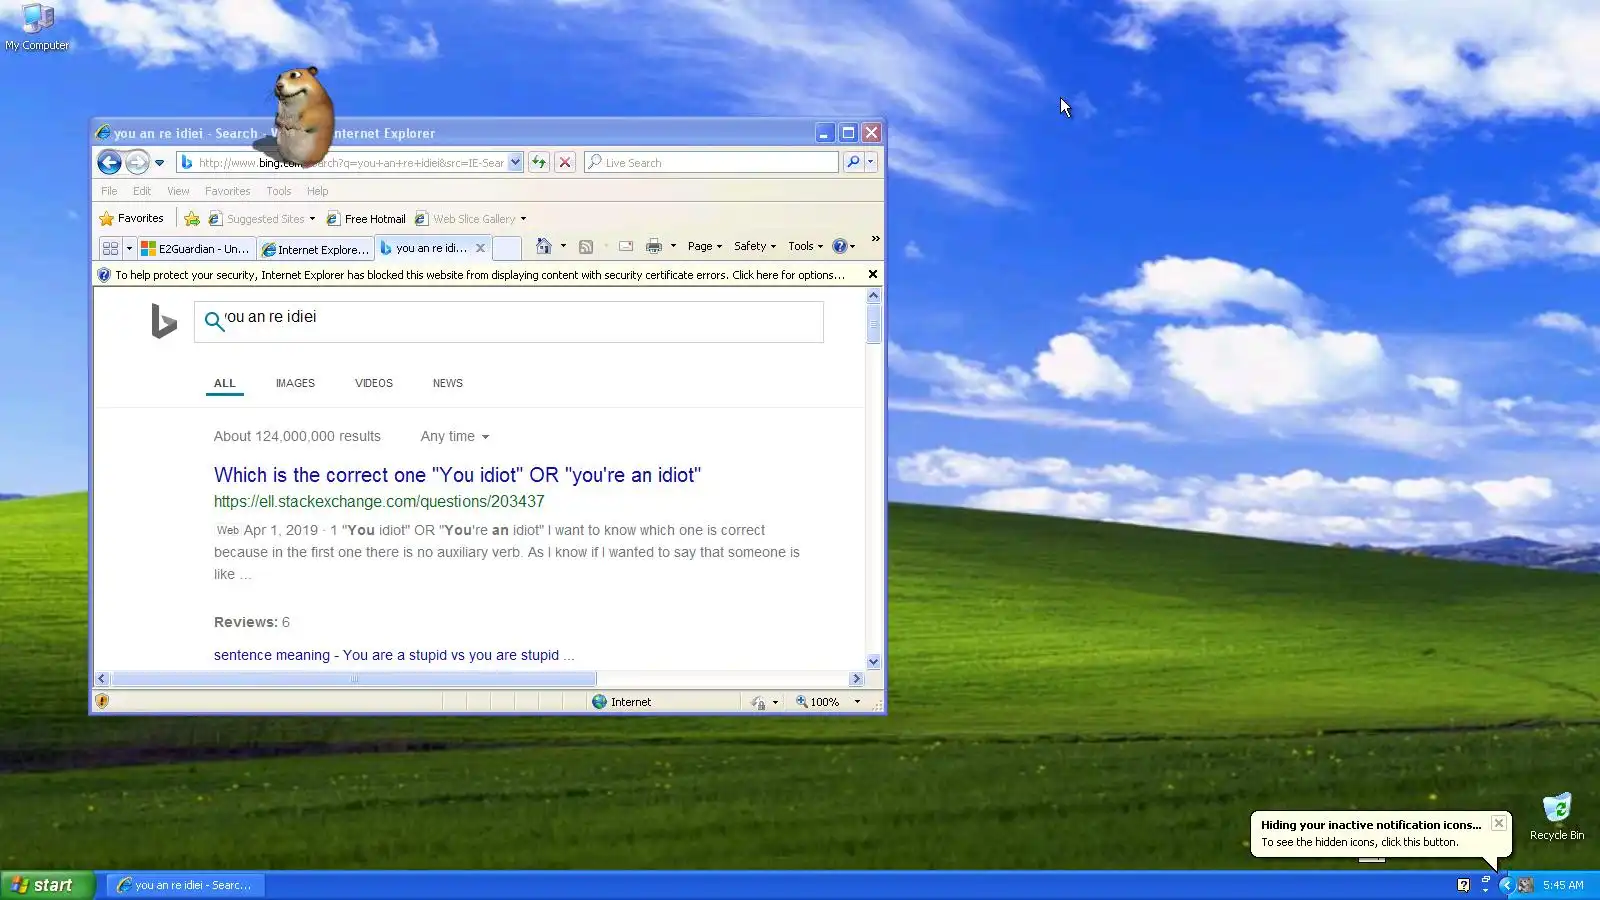1600x900 pixels.
Task: Click the Windows Start button
Action: pyautogui.click(x=47, y=885)
